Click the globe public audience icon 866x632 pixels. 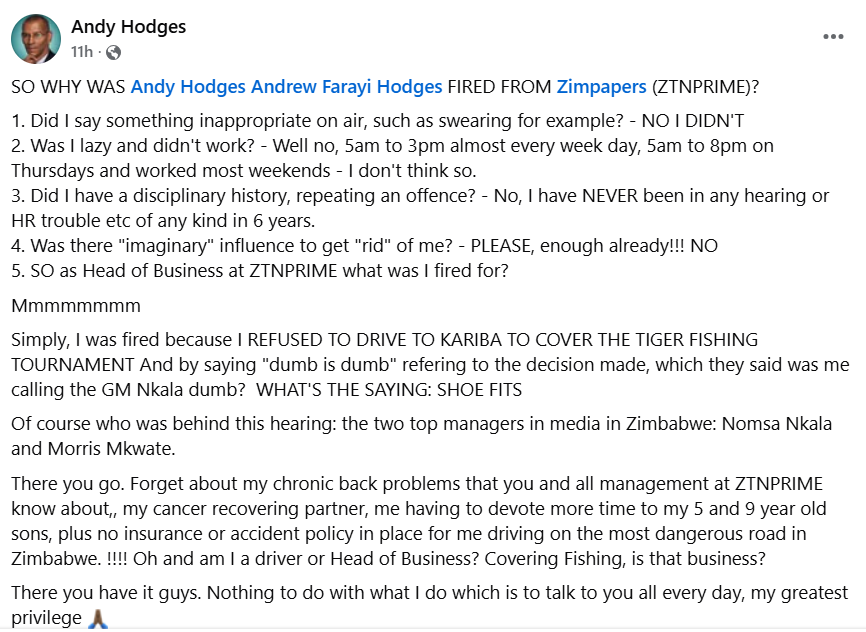[x=113, y=51]
